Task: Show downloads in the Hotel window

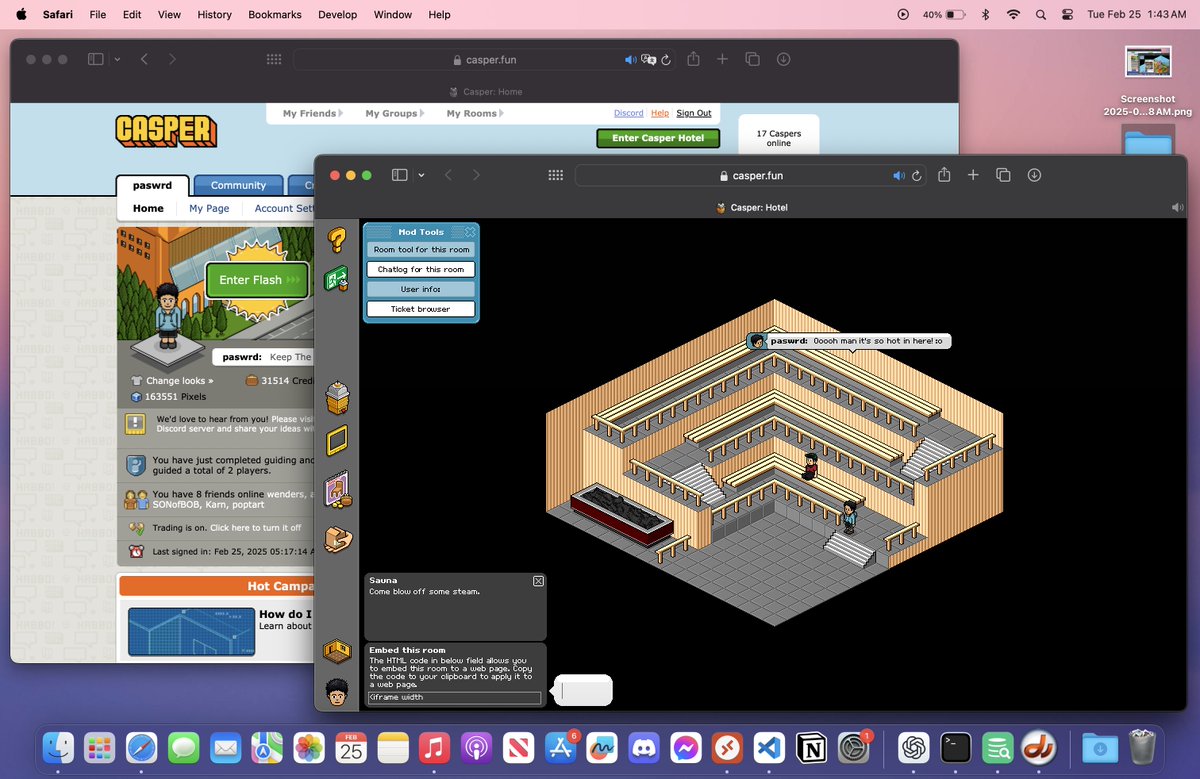Action: pos(1034,175)
